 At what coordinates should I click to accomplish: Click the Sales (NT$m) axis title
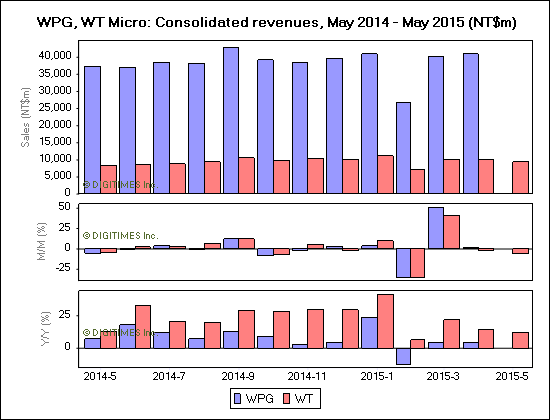click(x=26, y=117)
